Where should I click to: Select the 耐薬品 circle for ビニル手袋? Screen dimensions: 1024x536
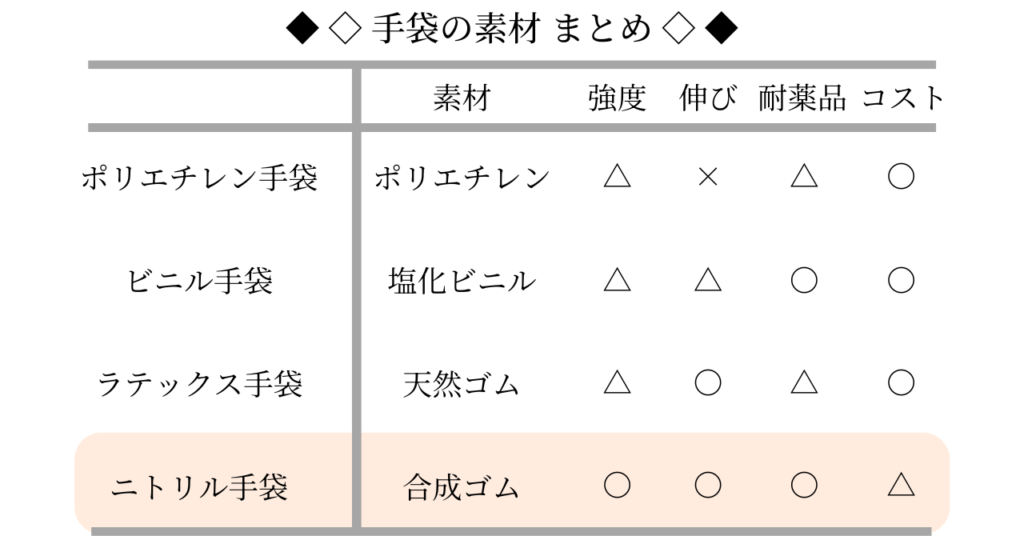pos(804,280)
